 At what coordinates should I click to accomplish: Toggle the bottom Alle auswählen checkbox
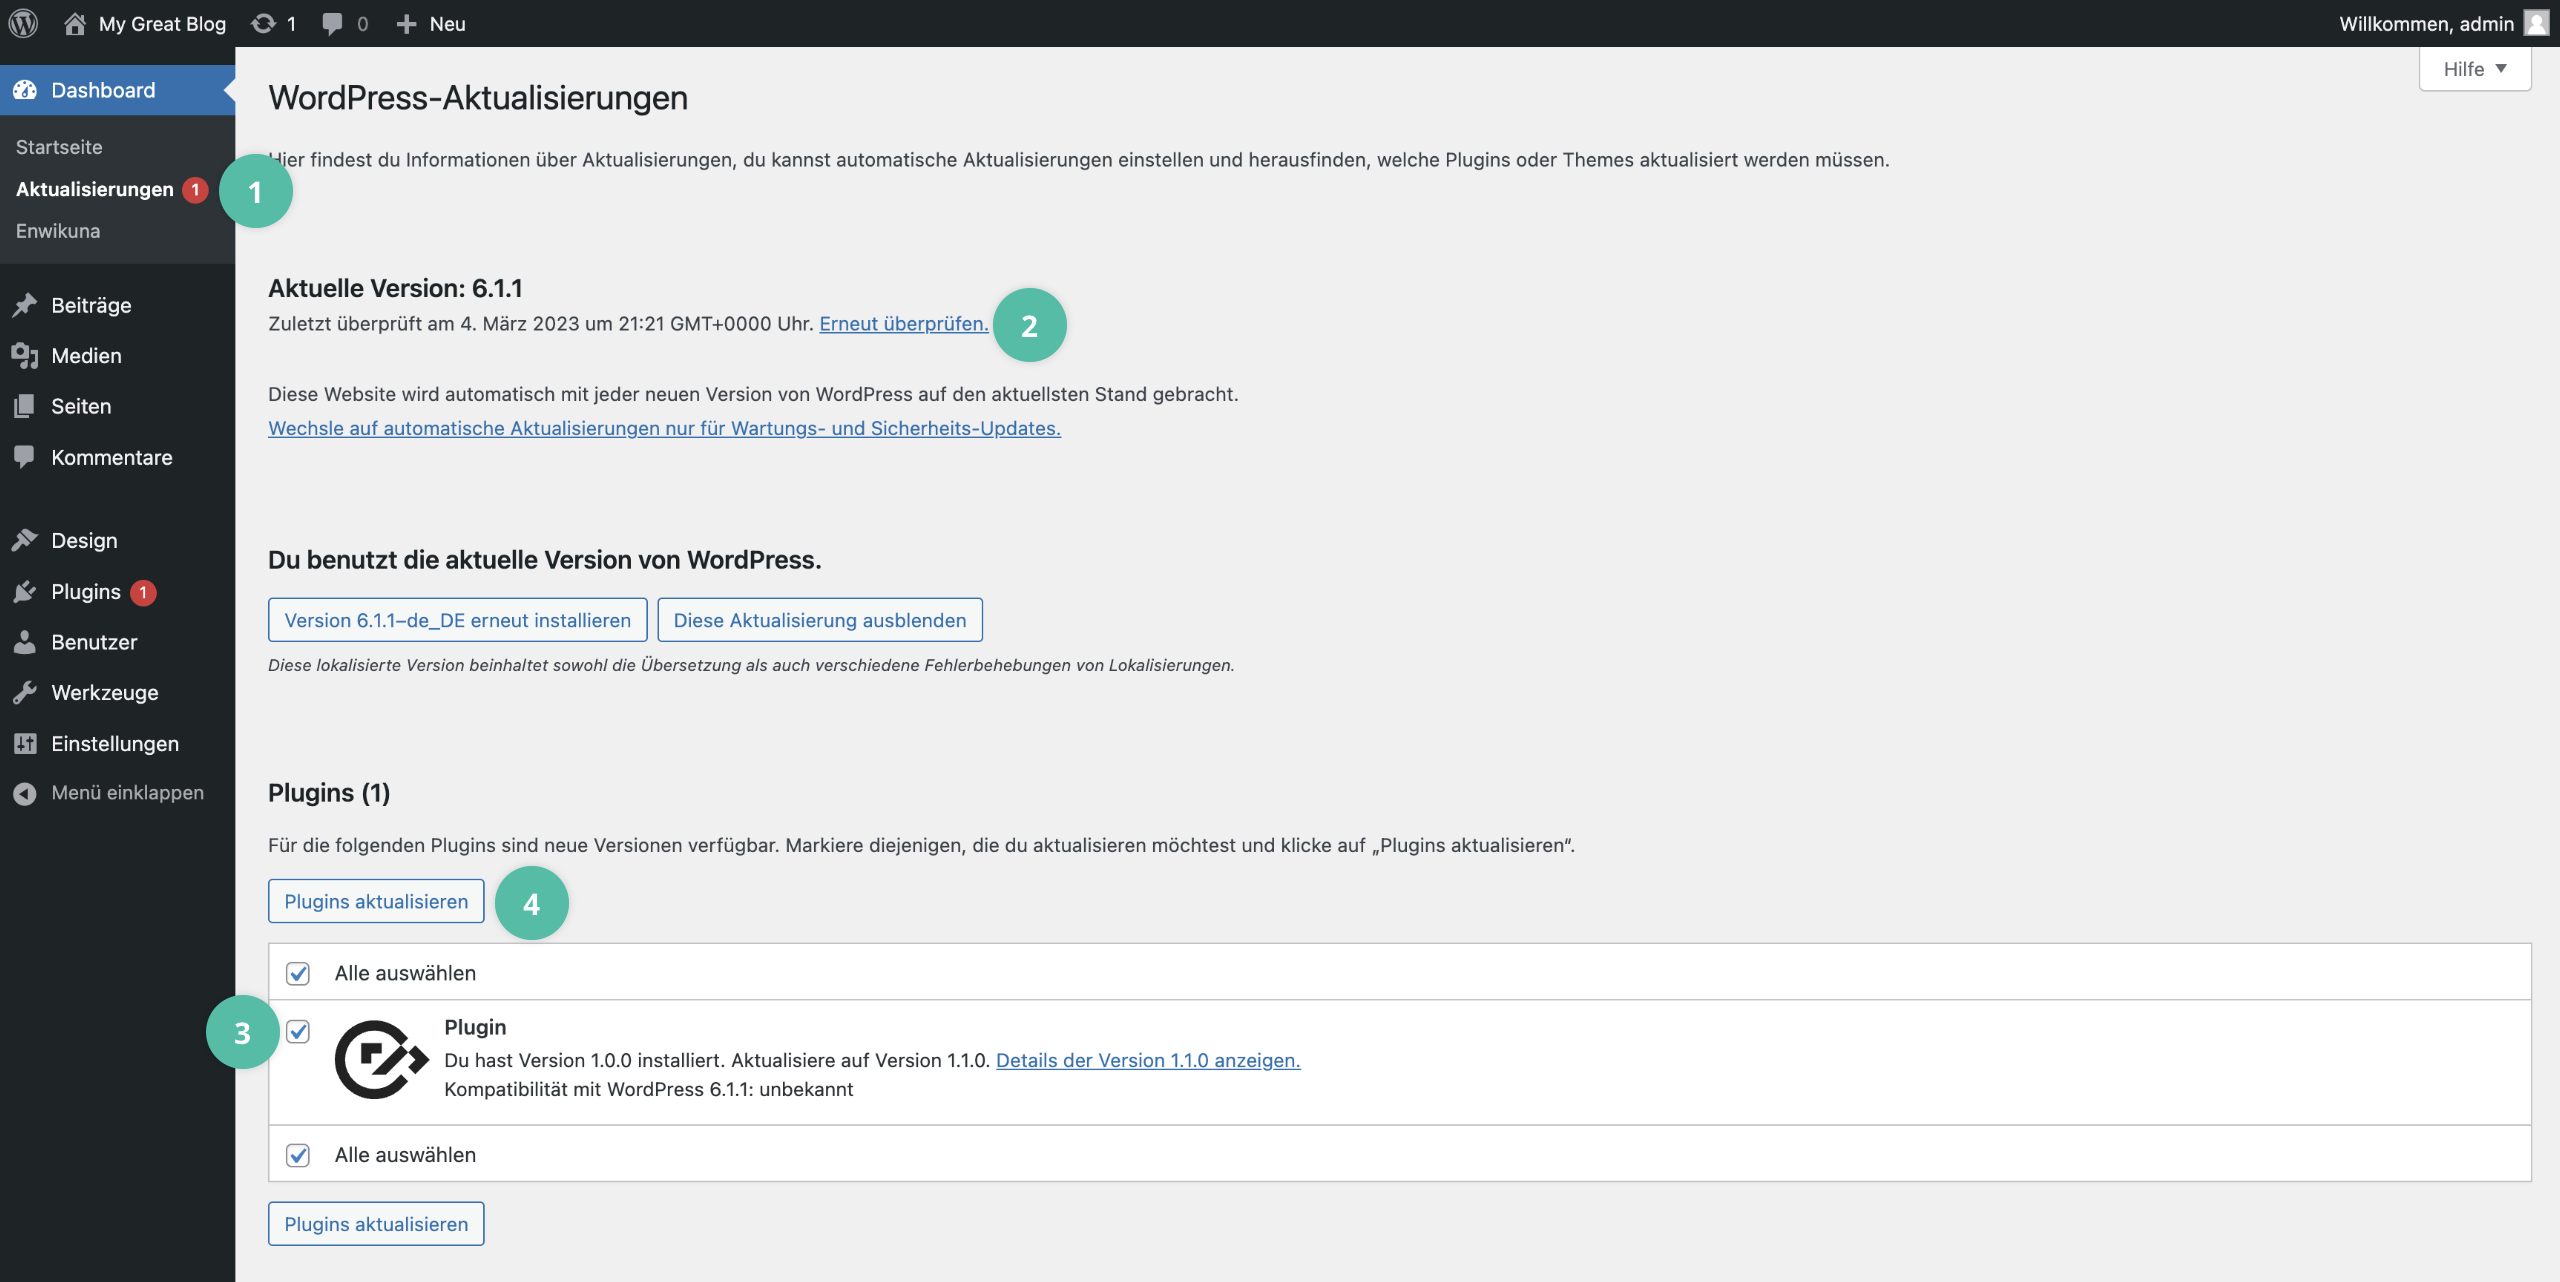click(x=298, y=1155)
